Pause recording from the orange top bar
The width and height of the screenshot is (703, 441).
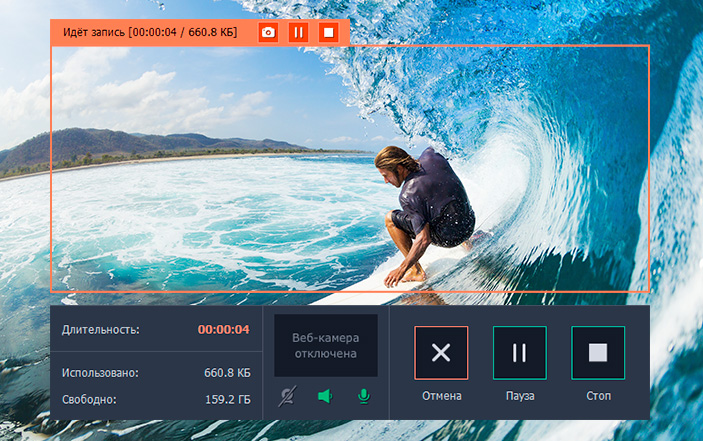click(298, 32)
